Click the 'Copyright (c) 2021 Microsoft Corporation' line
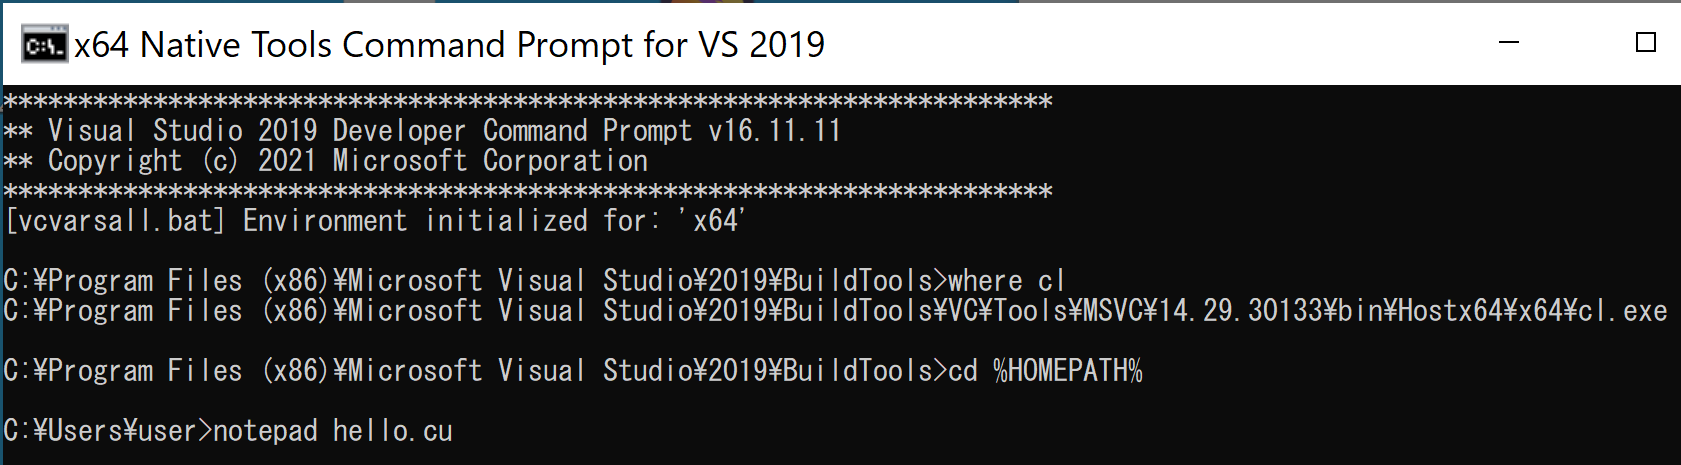The width and height of the screenshot is (1681, 465). [348, 161]
